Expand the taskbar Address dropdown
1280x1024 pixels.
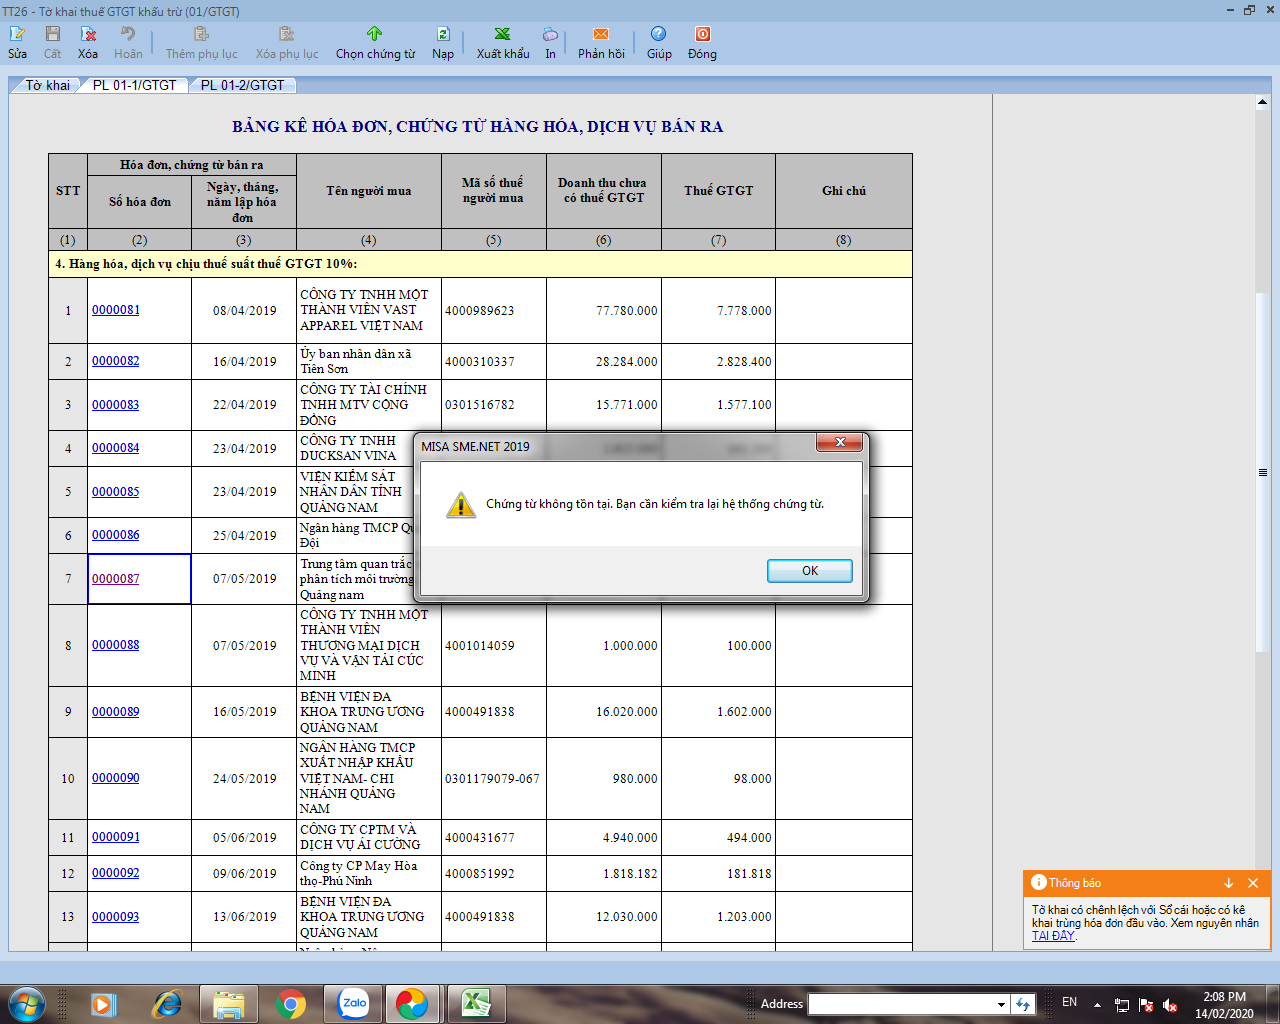click(x=1000, y=1004)
